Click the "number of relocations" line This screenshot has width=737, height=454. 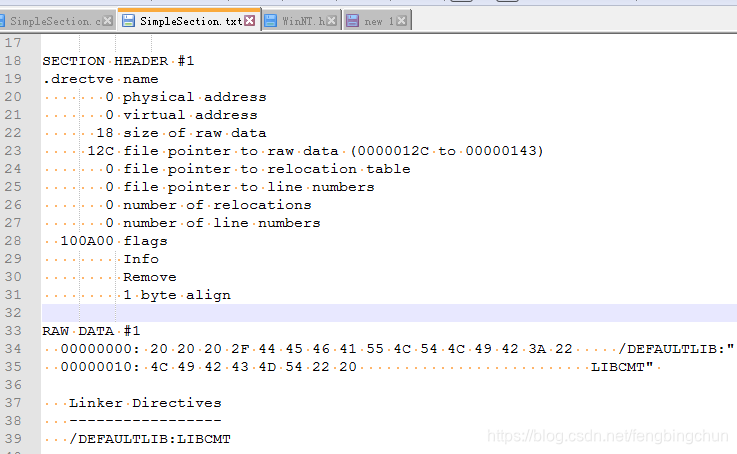point(208,205)
